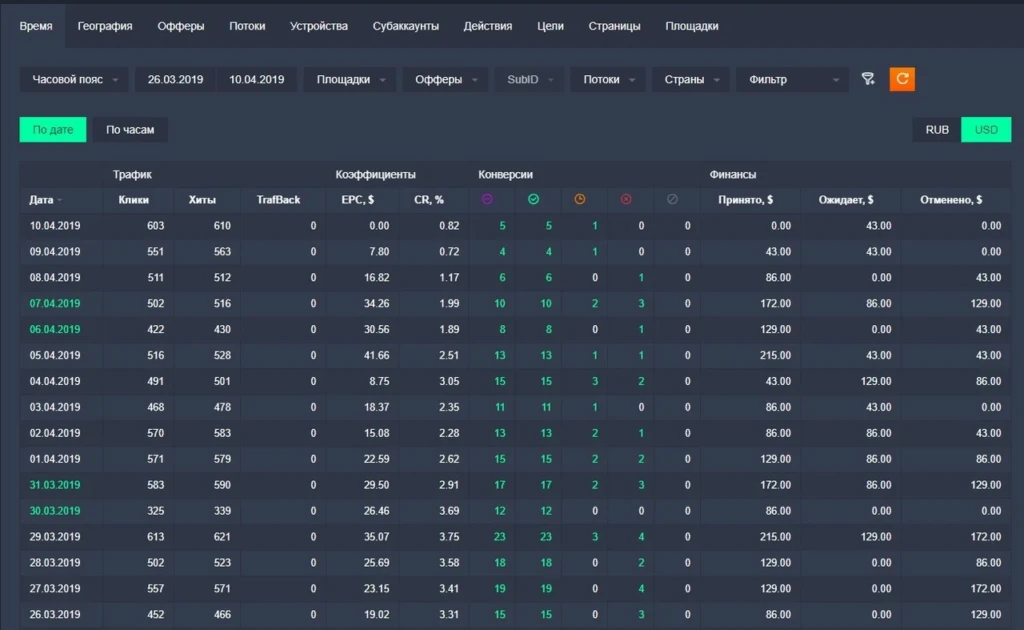Open the Фильтр dropdown
Image resolution: width=1024 pixels, height=630 pixels.
(792, 79)
